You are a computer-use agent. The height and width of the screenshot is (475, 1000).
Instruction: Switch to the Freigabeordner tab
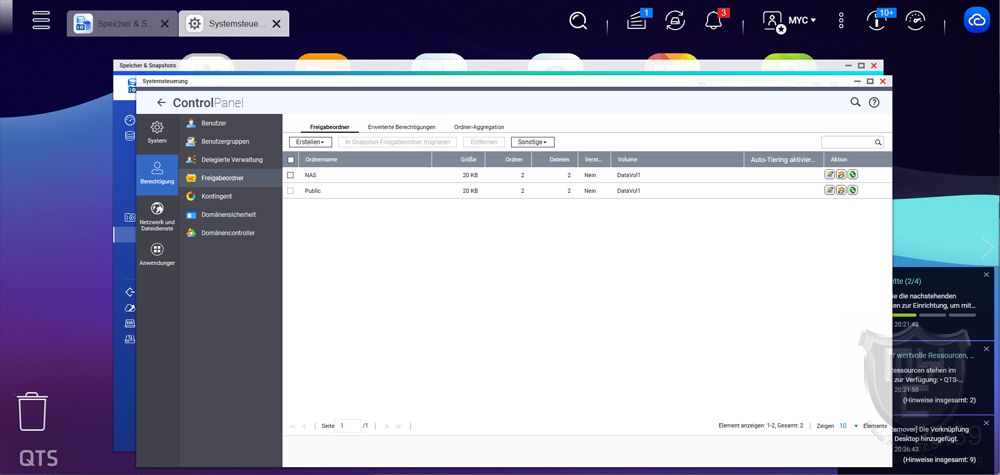point(330,127)
